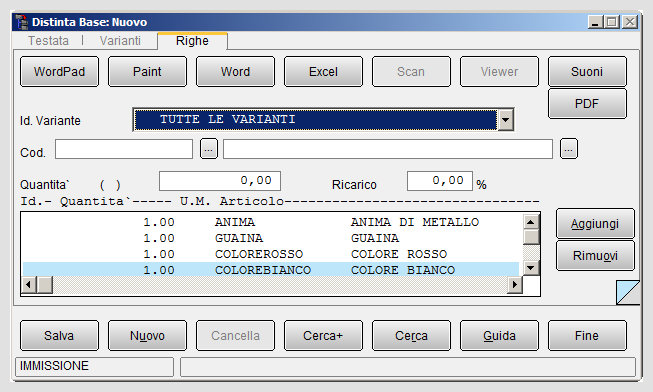Click the Salva button
Image resolution: width=653 pixels, height=392 pixels.
pos(60,335)
